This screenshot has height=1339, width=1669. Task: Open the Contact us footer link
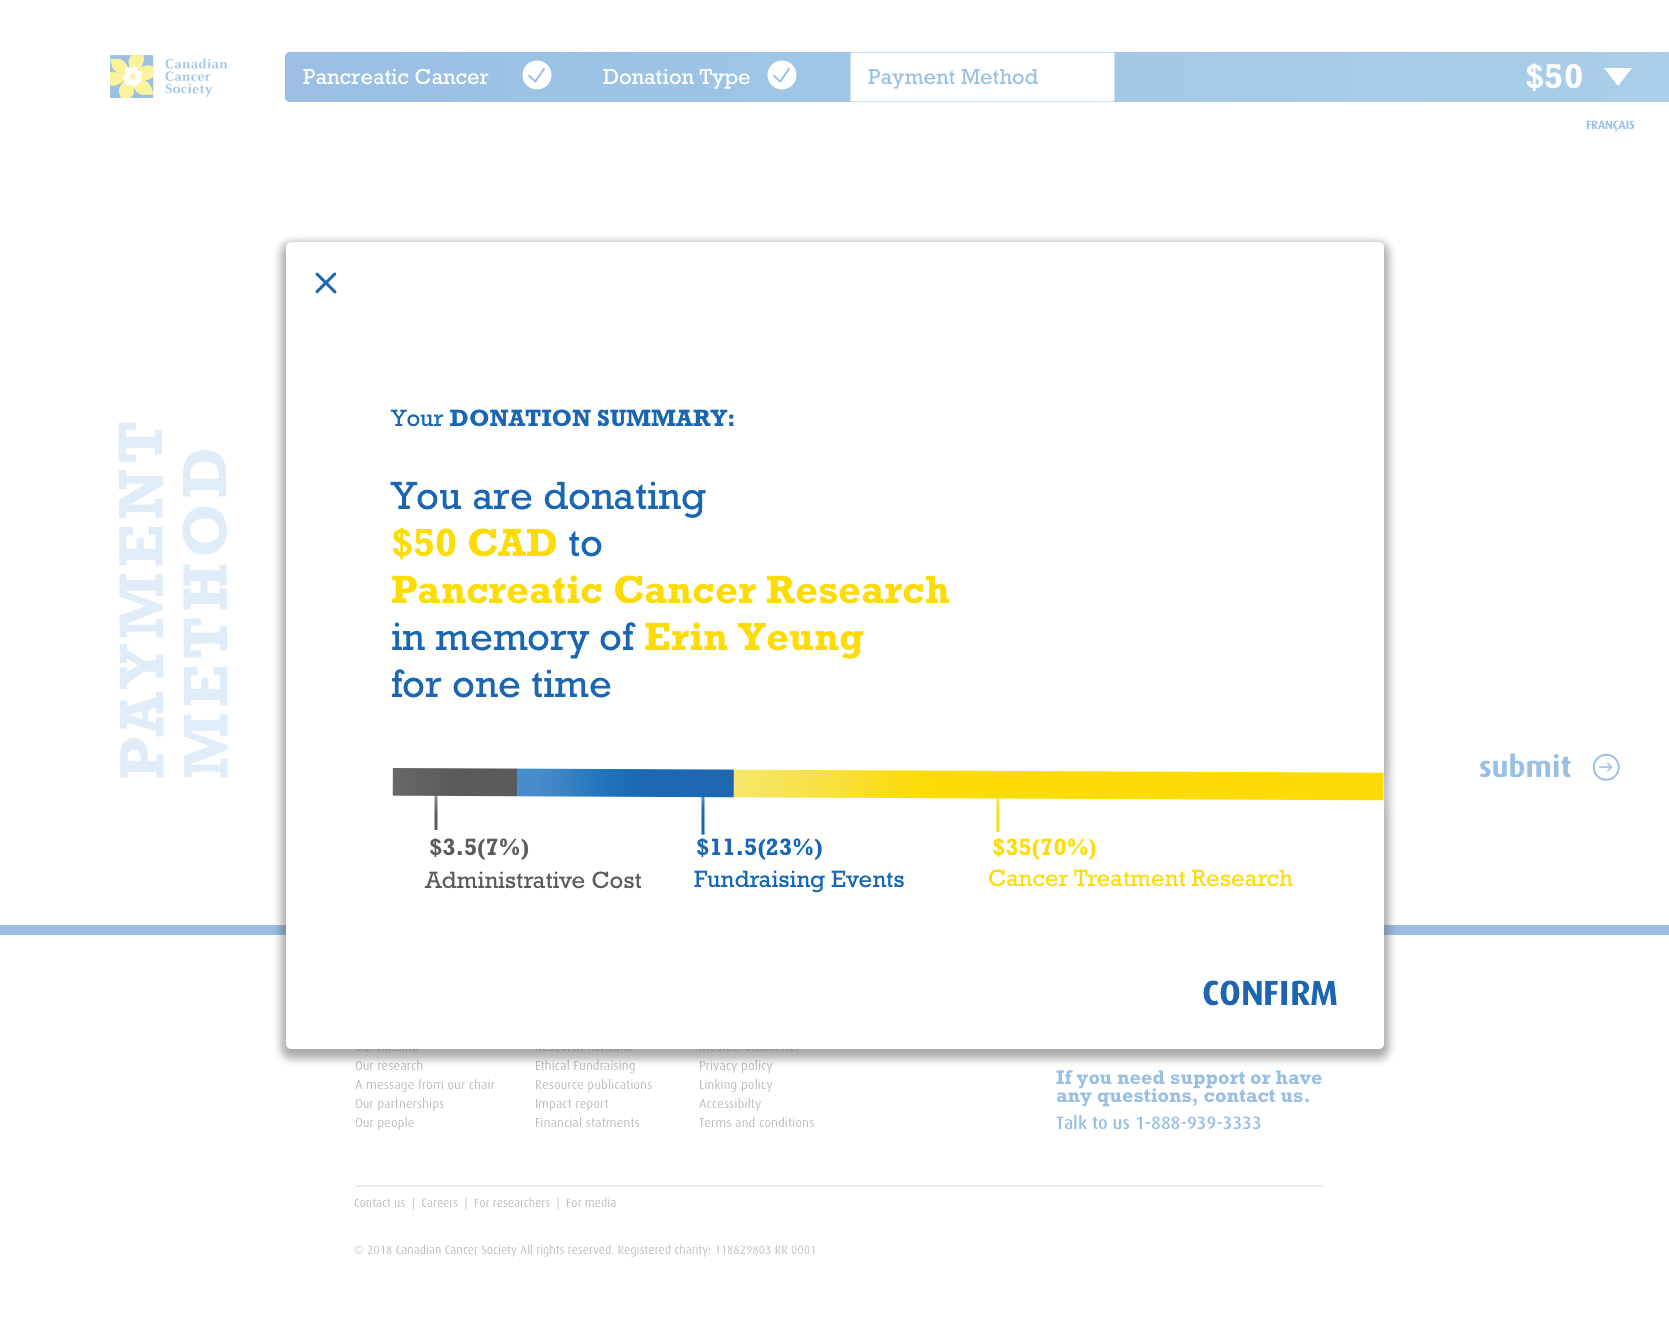point(379,1203)
